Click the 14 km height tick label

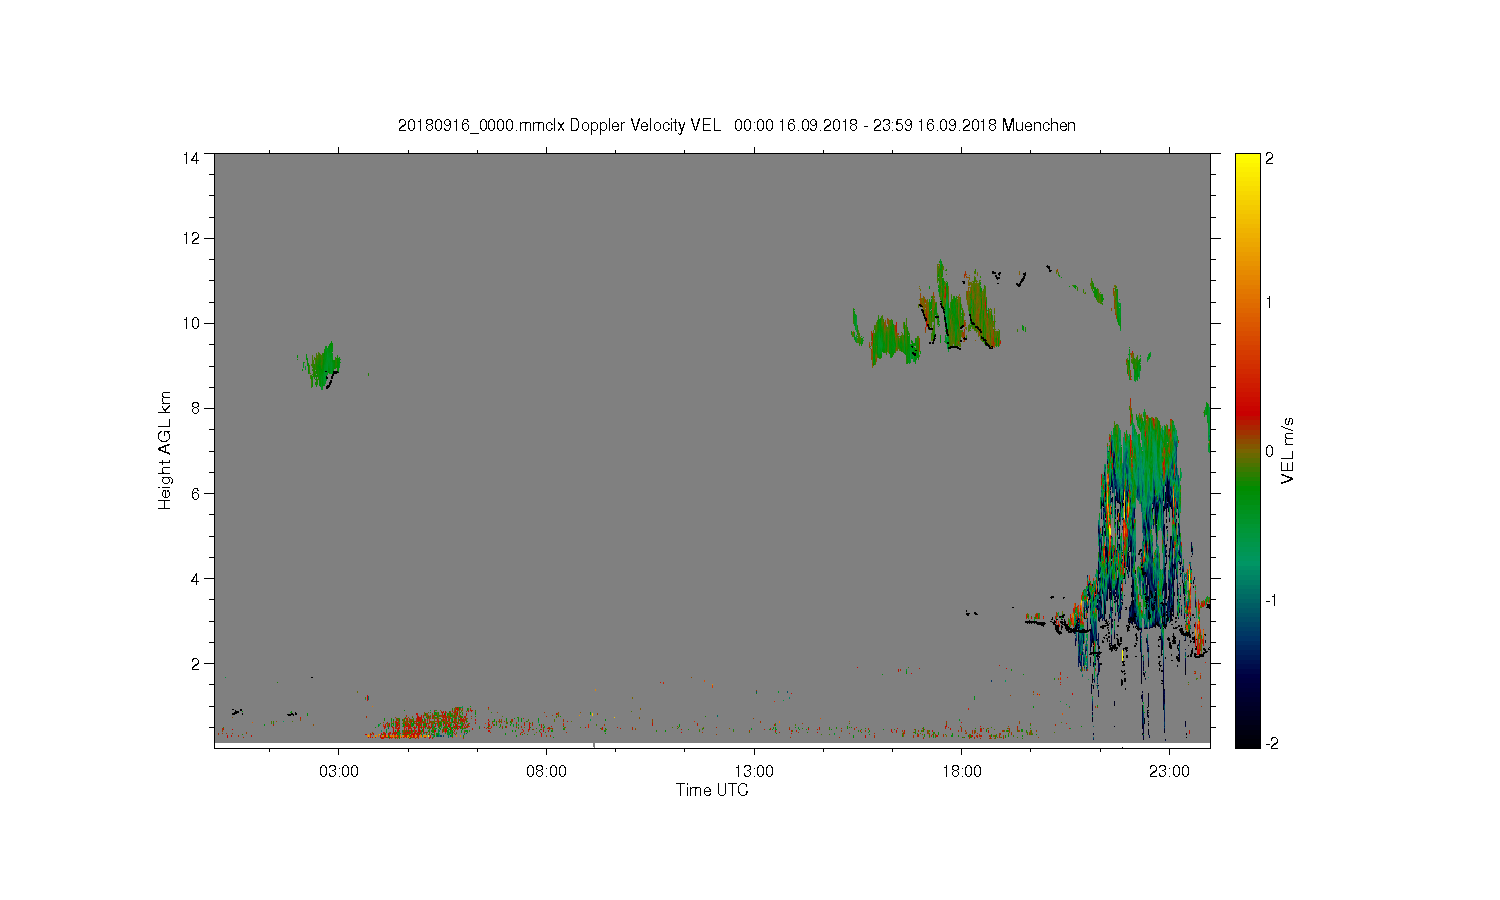190,158
